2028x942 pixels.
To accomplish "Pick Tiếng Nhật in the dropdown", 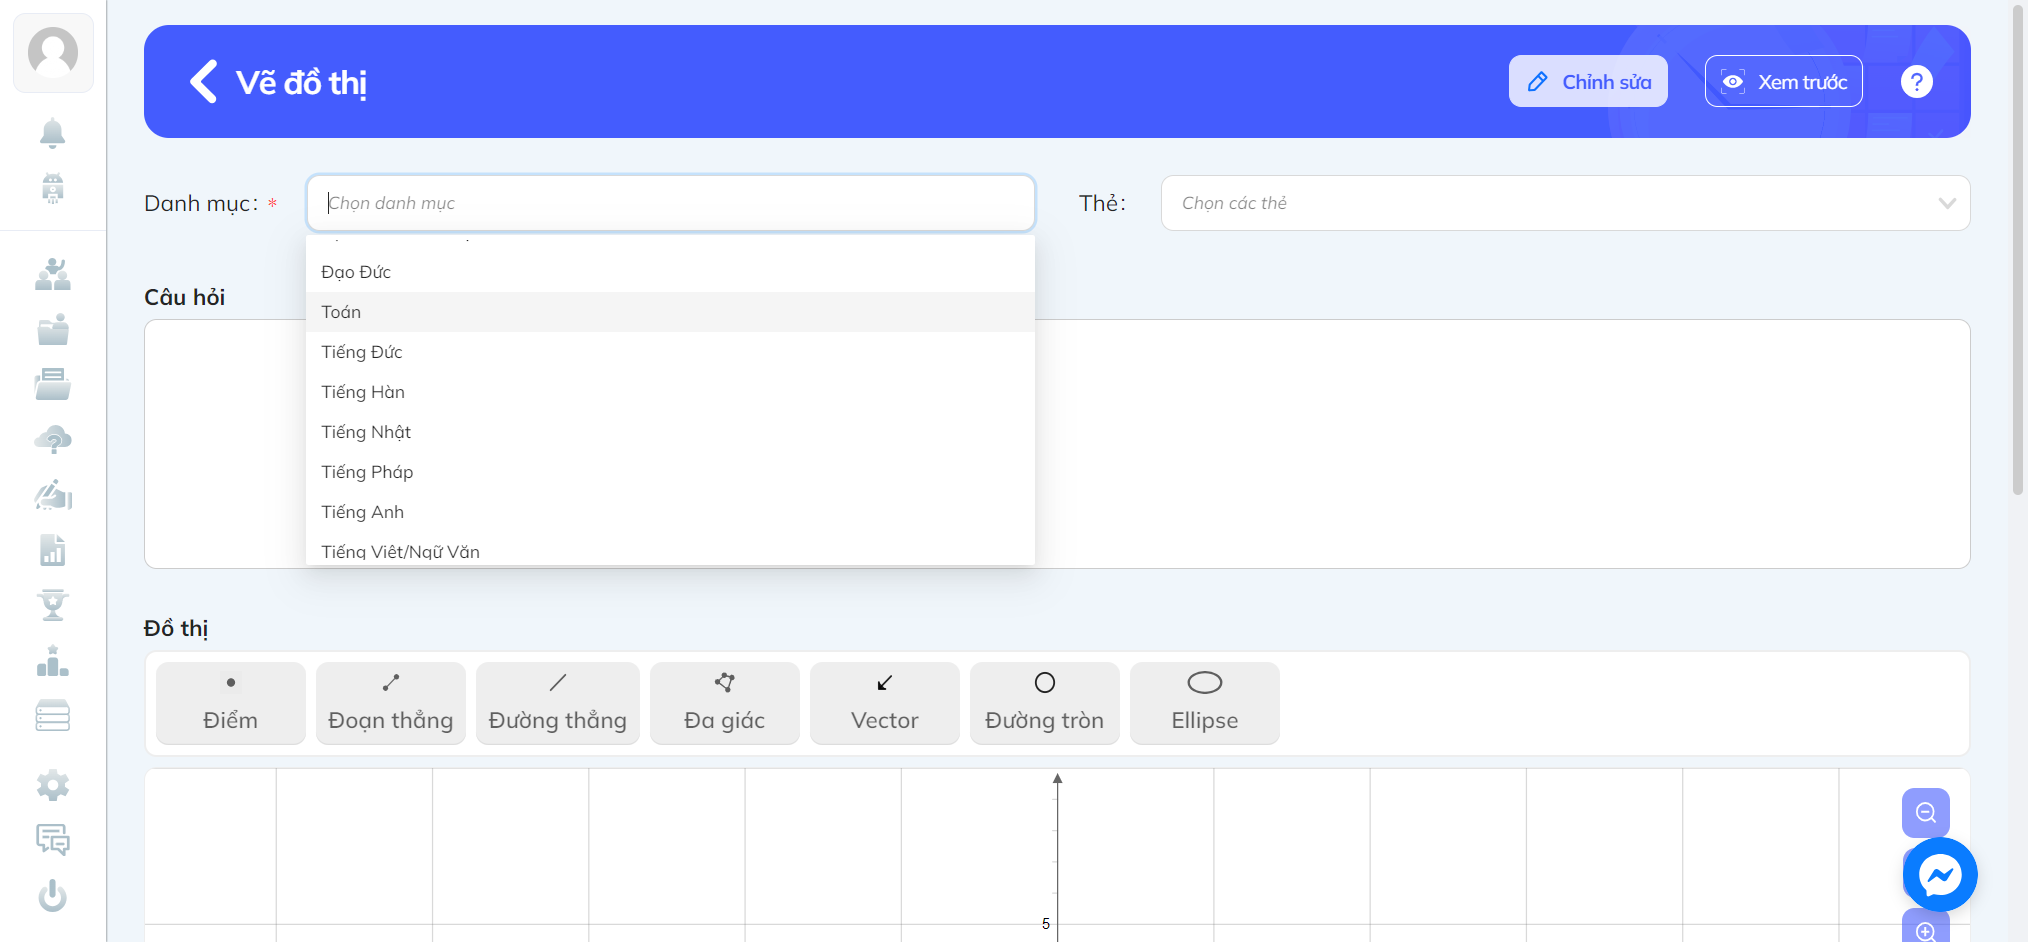I will click(670, 432).
